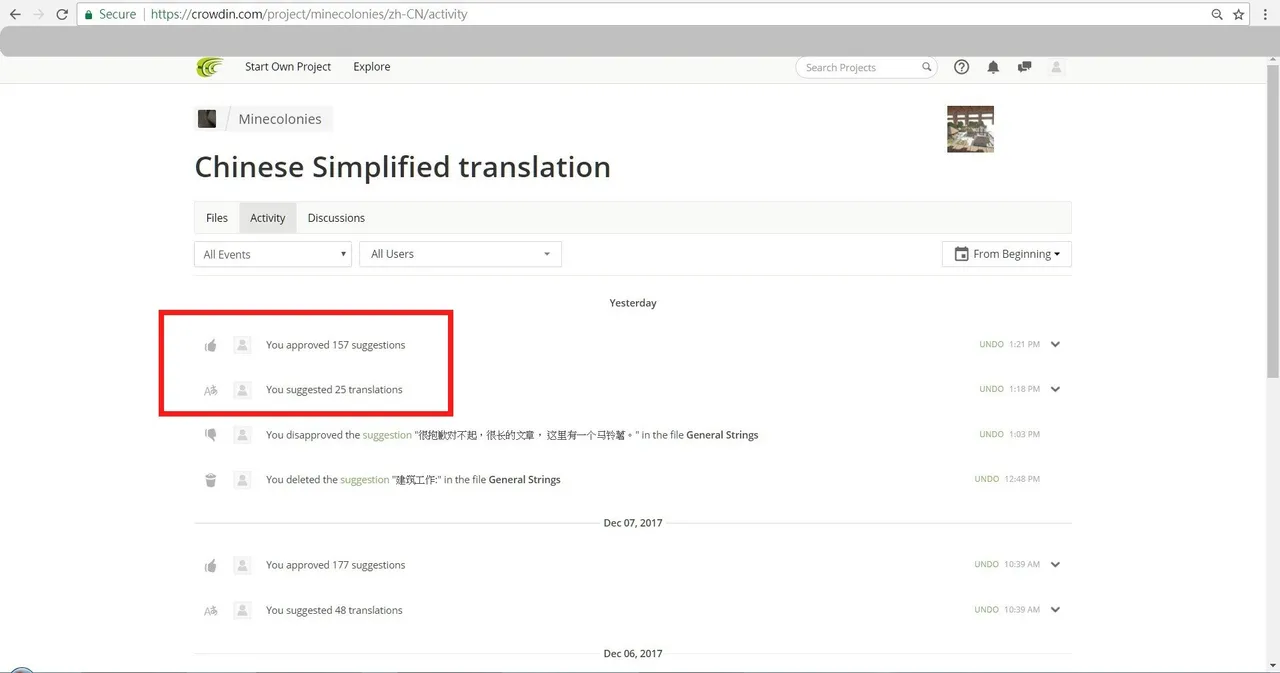Click 'You suggested 48 translations' text

tap(334, 610)
